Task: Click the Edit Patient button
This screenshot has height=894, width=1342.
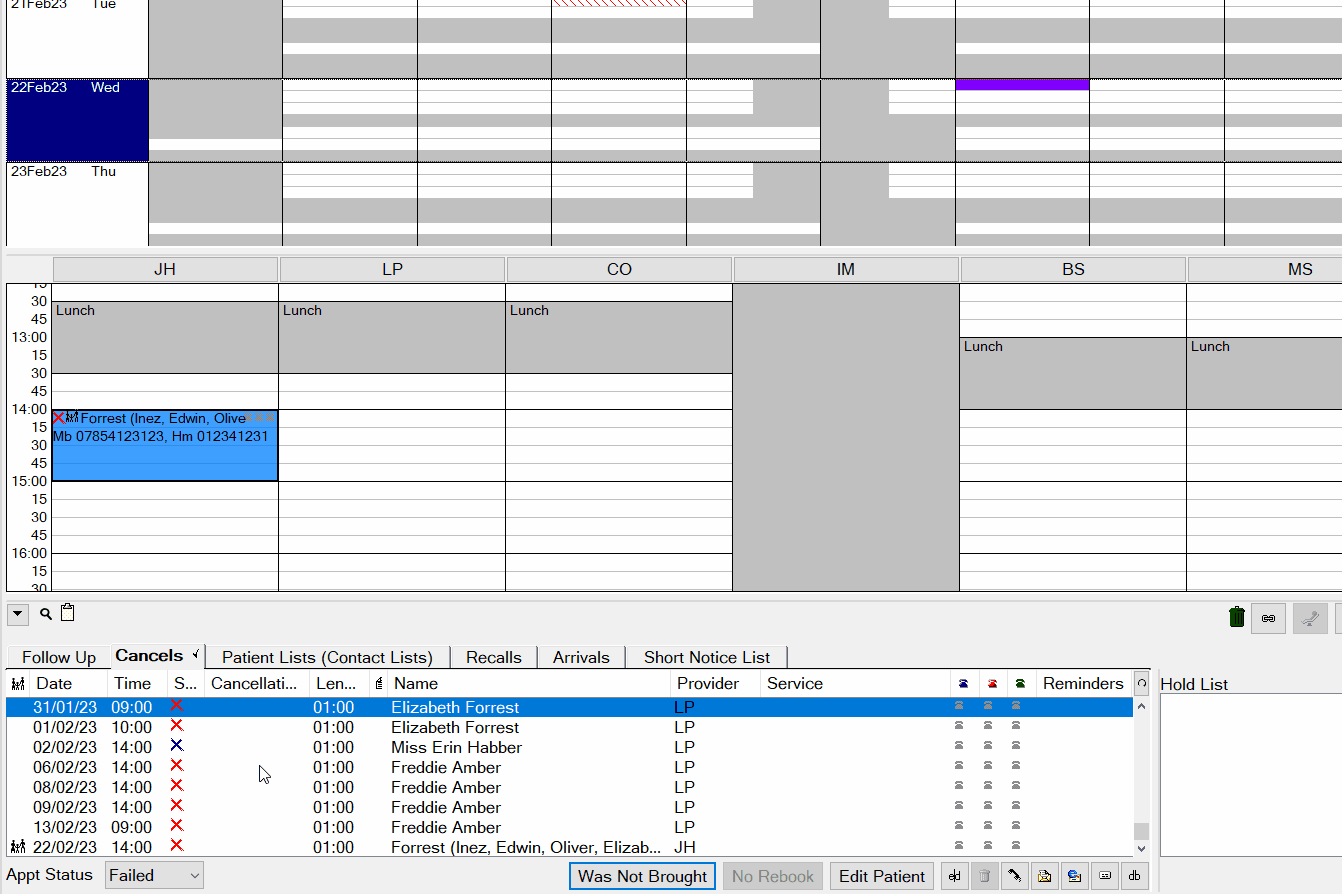Action: pyautogui.click(x=881, y=876)
